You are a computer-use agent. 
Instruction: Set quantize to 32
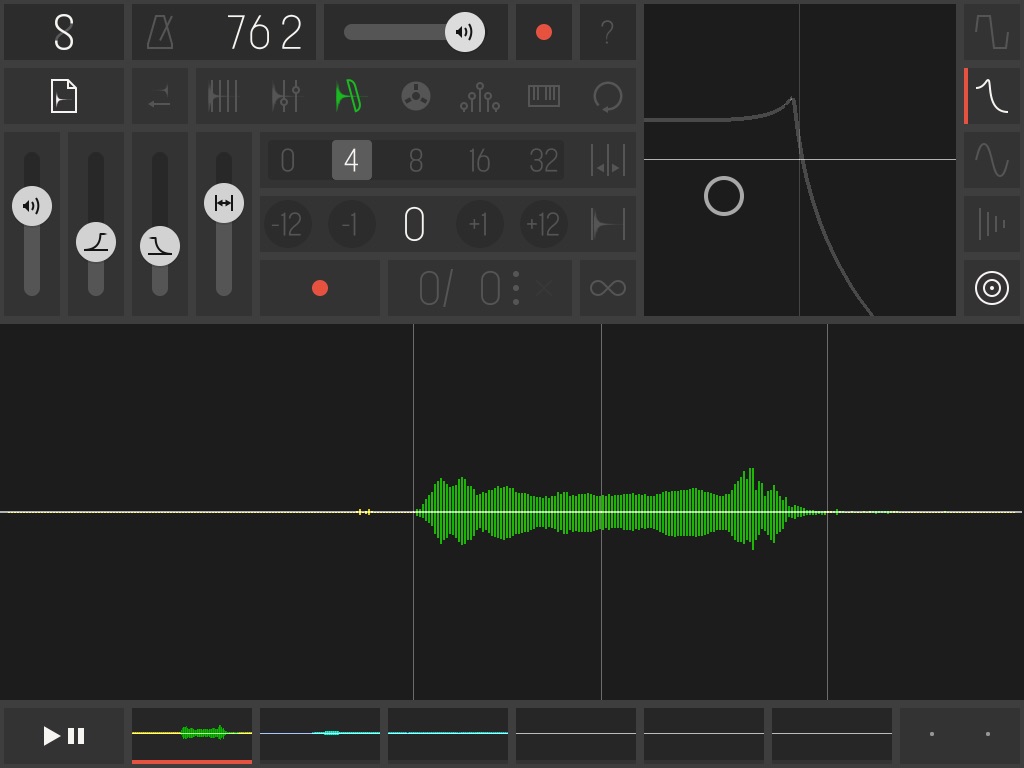click(543, 160)
